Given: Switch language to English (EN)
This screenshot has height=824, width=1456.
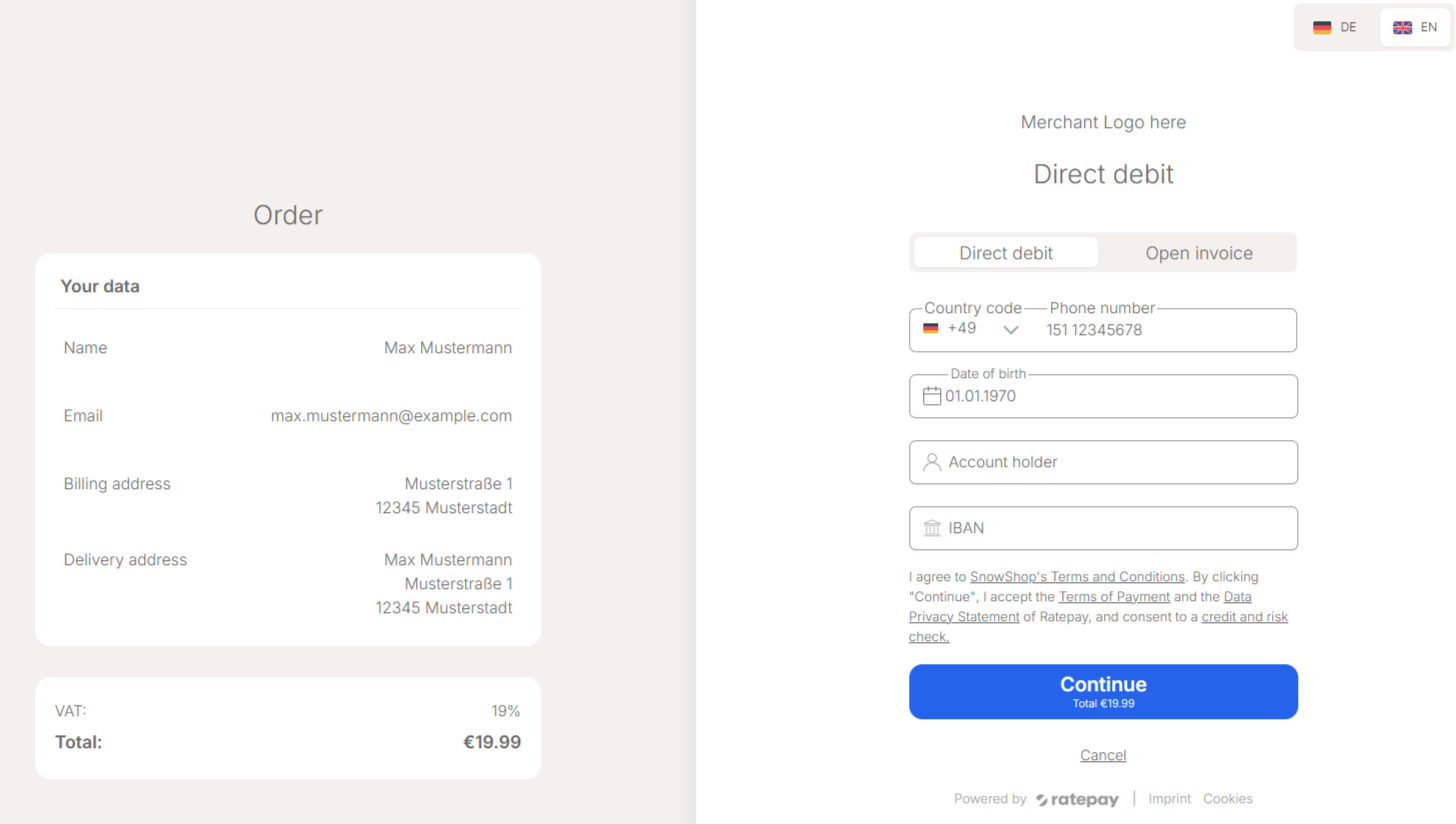Looking at the screenshot, I should pyautogui.click(x=1415, y=27).
